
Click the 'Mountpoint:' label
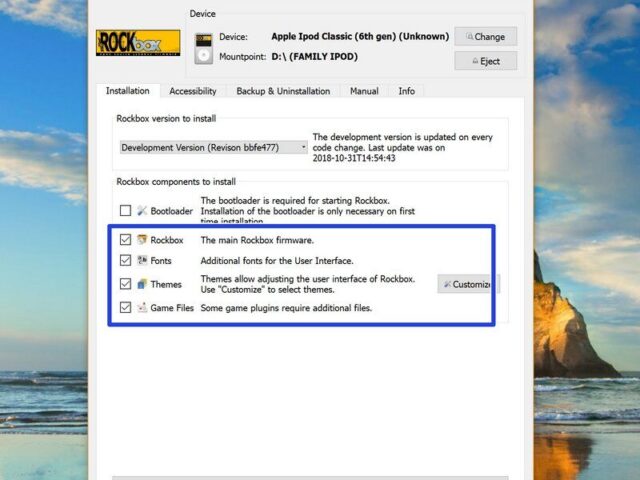242,57
